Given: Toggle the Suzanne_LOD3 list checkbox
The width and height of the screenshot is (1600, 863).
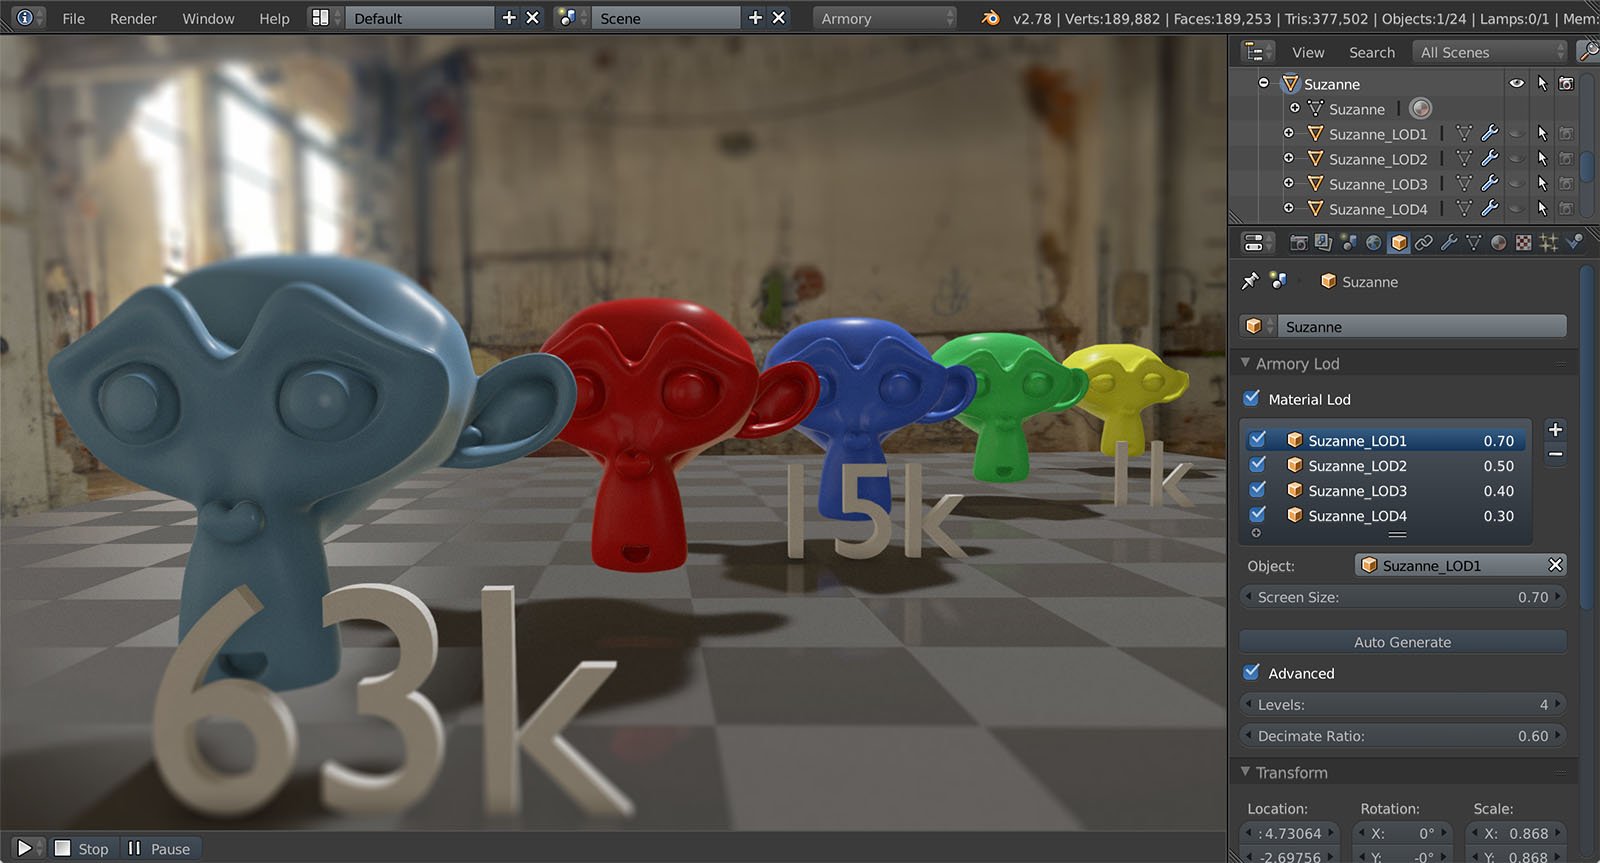Looking at the screenshot, I should [1258, 489].
